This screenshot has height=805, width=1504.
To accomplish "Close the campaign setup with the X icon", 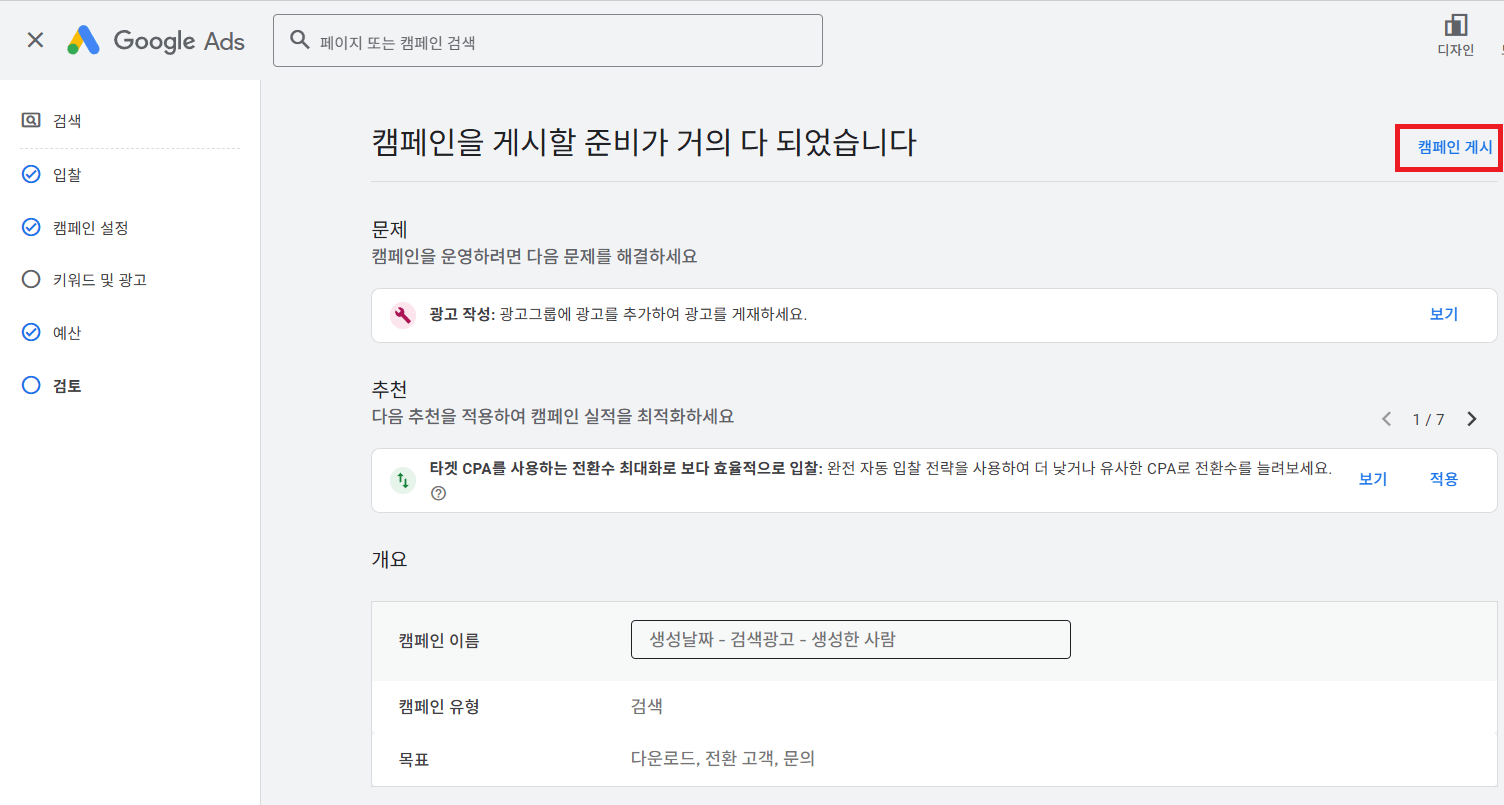I will [x=35, y=40].
